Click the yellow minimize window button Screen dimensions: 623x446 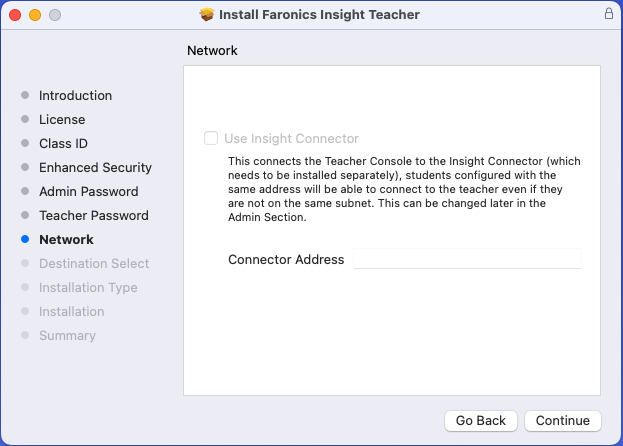pyautogui.click(x=35, y=15)
